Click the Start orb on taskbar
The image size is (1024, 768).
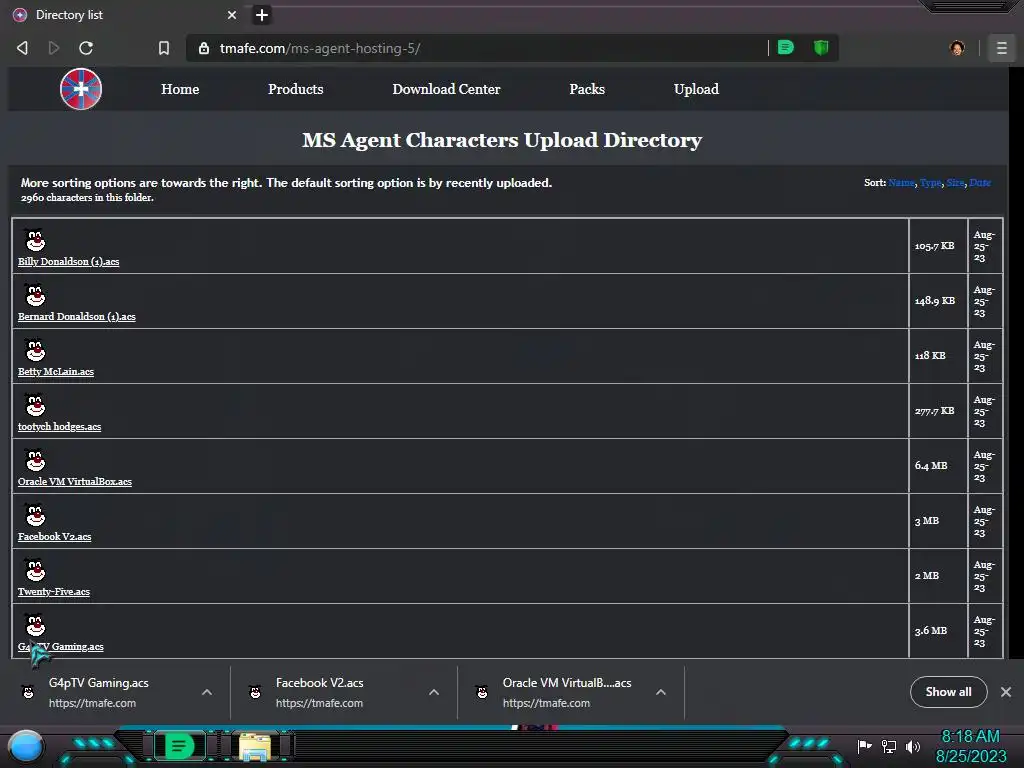tap(26, 746)
